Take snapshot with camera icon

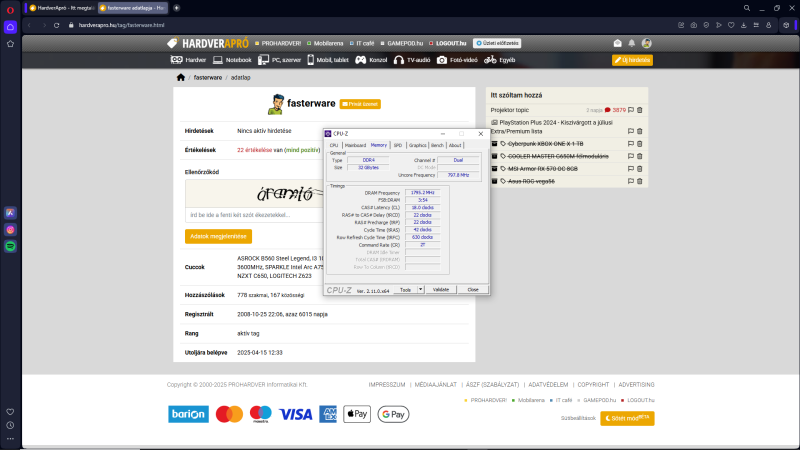pyautogui.click(x=693, y=25)
